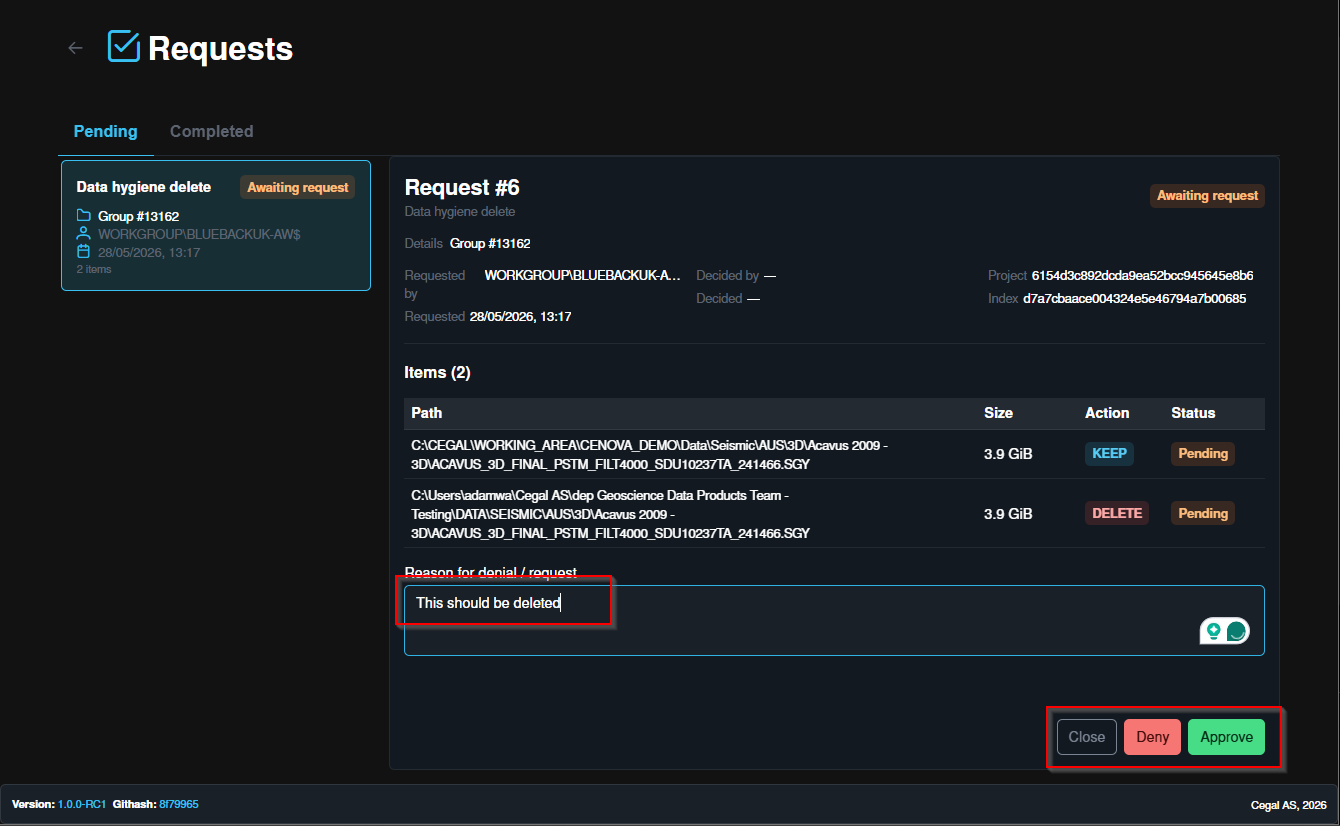Click the Requested by WORKGROUP\BLUEBACKUK-A... value
Screen dimensions: 1340x826
coord(582,275)
